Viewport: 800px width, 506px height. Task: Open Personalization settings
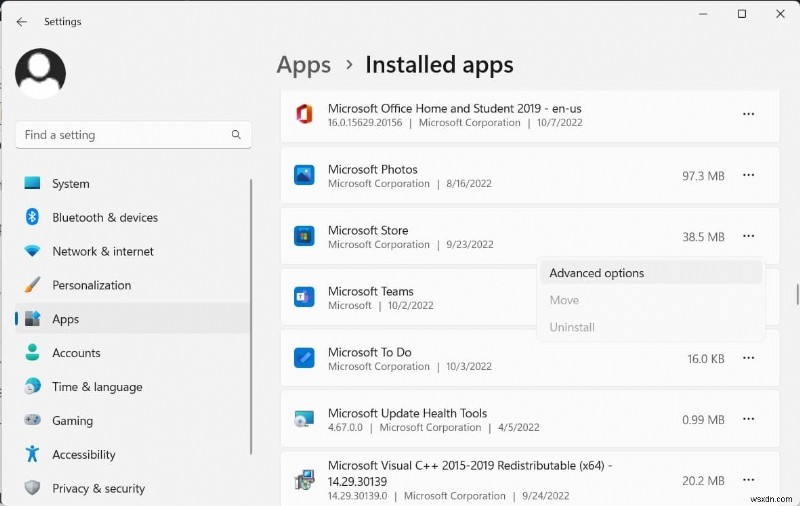pos(133,285)
